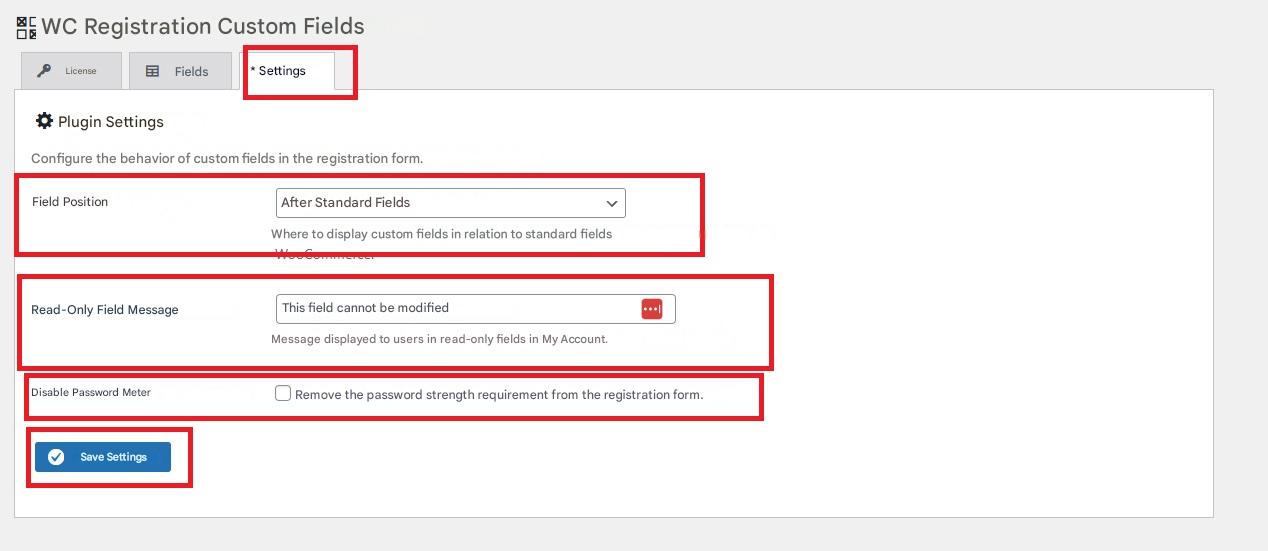Enable the Disable Password Meter checkbox
Screen dimensions: 1268x551
coord(283,394)
